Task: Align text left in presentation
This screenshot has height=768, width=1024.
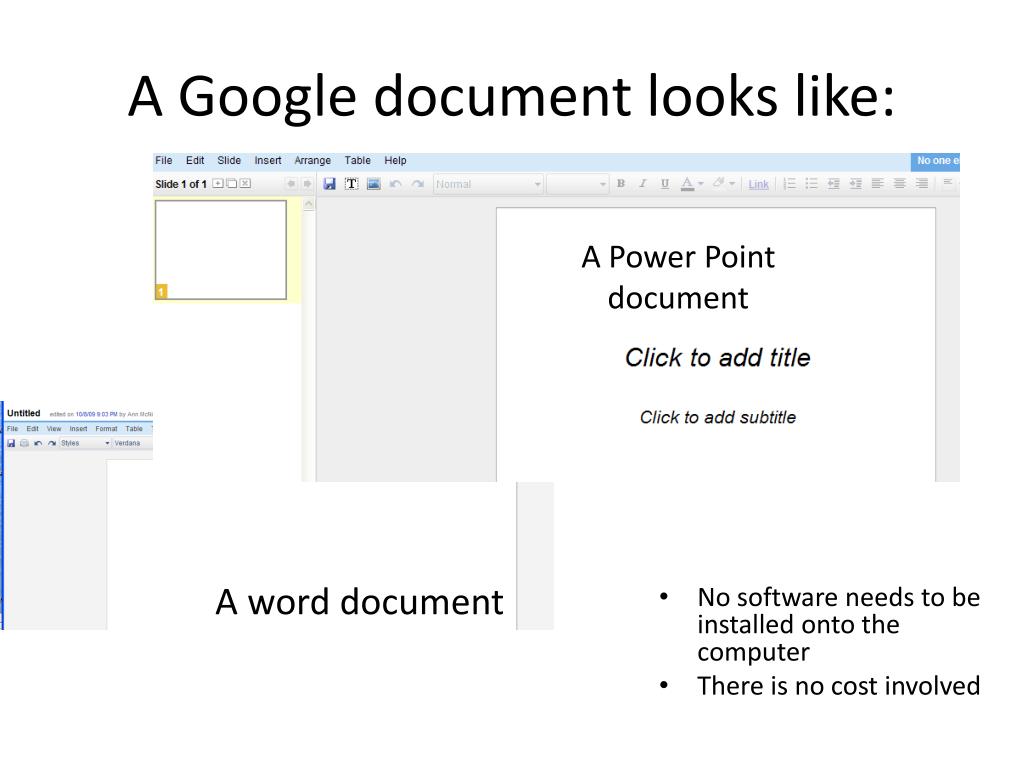Action: click(878, 184)
